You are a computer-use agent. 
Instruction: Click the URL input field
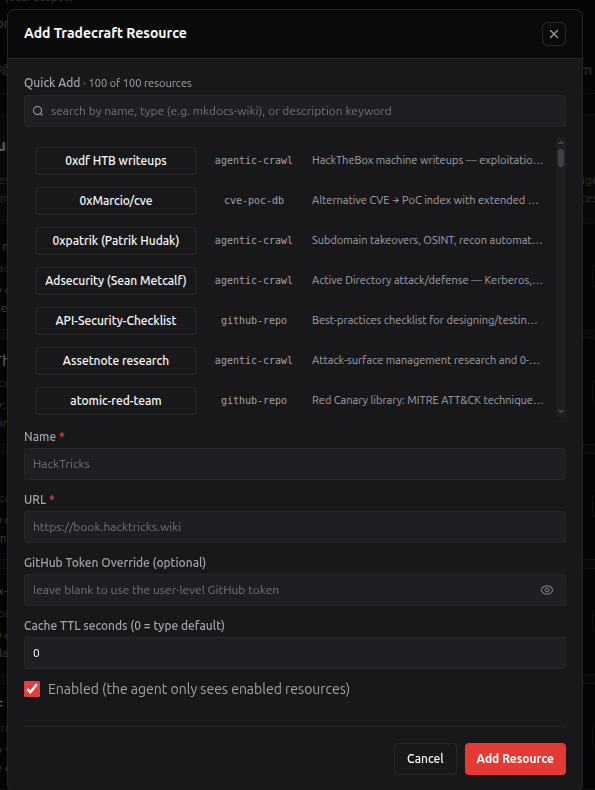tap(295, 527)
